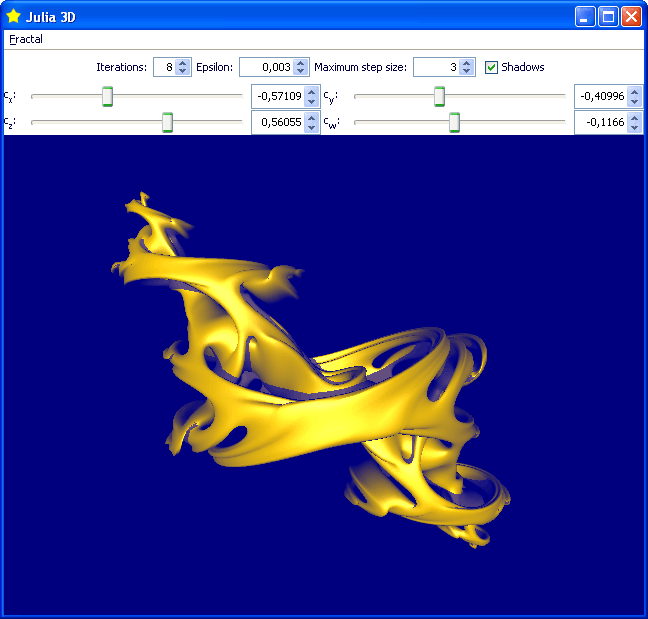Screen dimensions: 648x619
Task: Click the cy value field -0,40996
Action: point(601,96)
